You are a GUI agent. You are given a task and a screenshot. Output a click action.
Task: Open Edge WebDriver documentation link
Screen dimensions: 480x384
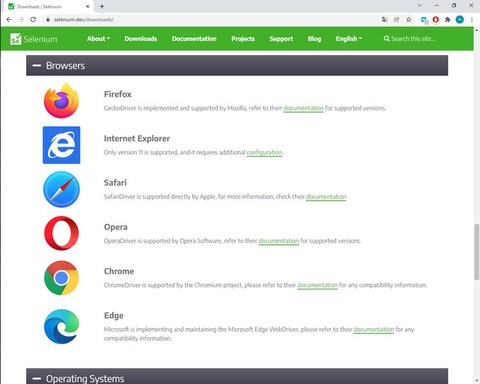click(374, 329)
